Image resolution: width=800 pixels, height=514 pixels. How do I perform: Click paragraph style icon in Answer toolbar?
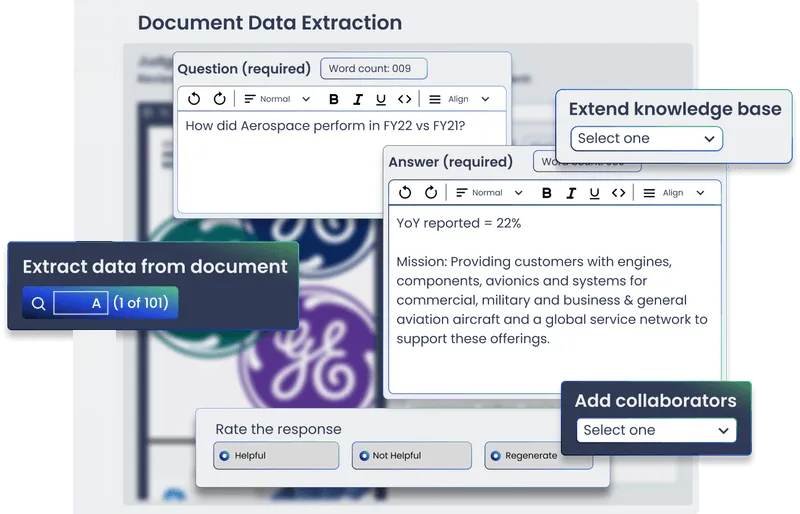(462, 192)
